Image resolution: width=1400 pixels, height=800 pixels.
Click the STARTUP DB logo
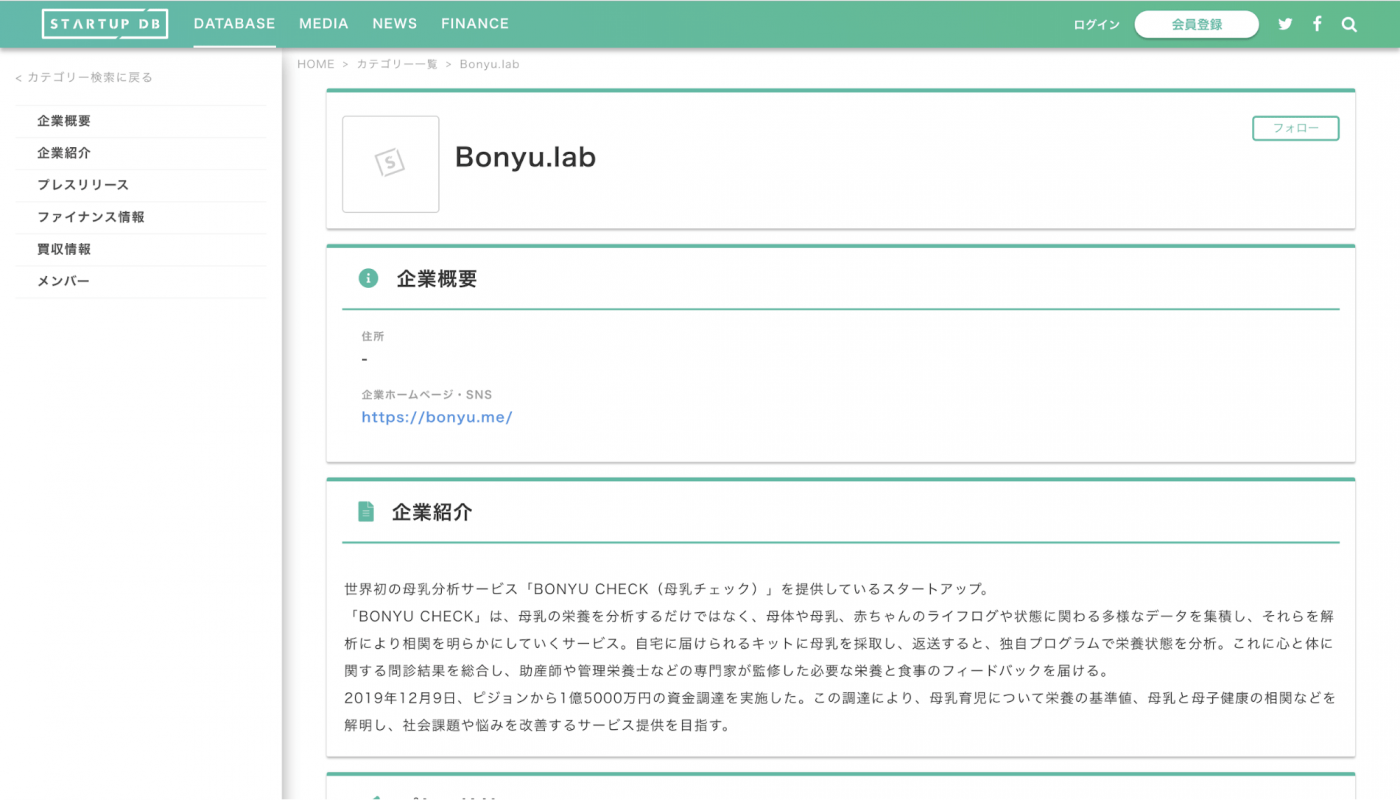(104, 23)
